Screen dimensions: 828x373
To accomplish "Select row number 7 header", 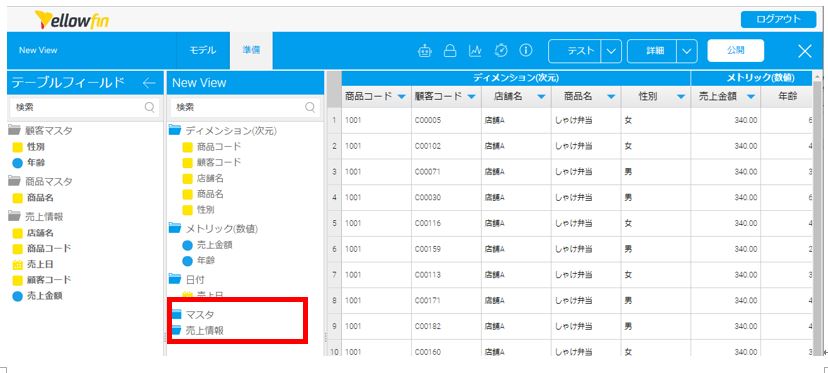I will coord(334,275).
